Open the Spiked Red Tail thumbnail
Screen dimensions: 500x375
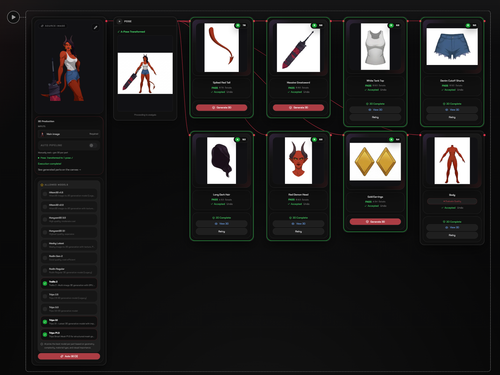coord(222,48)
